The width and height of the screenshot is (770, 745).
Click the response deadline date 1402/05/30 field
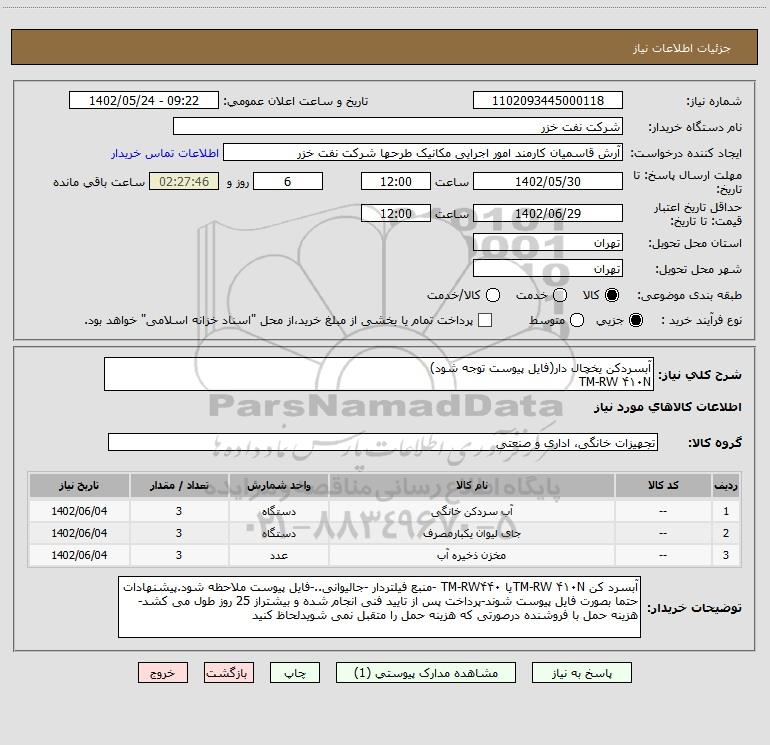tap(548, 181)
